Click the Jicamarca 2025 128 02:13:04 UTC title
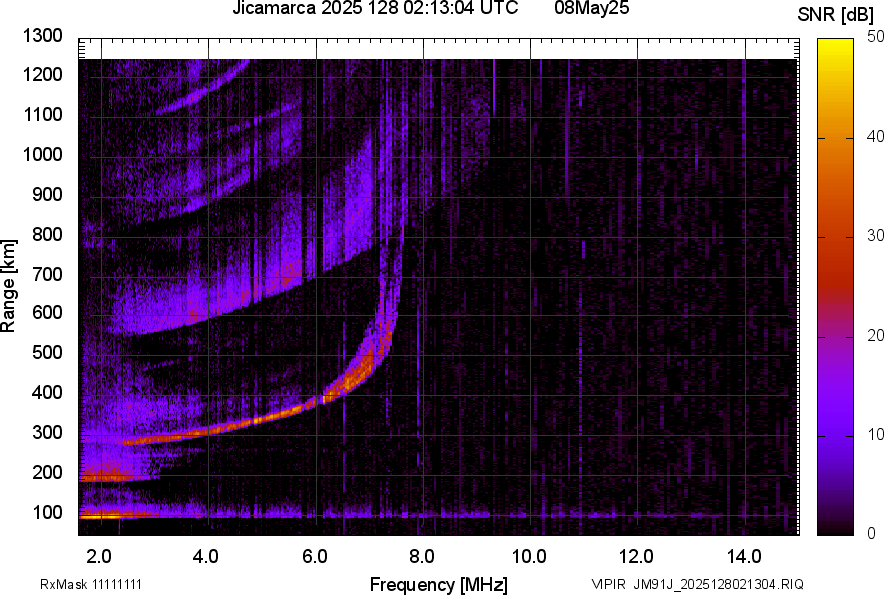Screen dimensions: 884x595 (x=375, y=8)
